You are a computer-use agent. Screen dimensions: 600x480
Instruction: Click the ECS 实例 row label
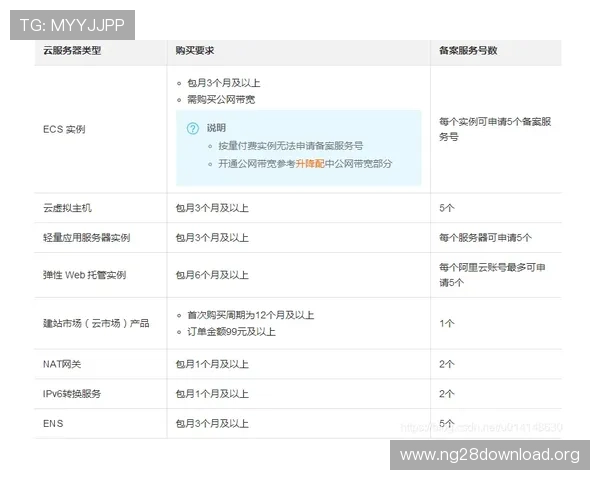point(64,129)
